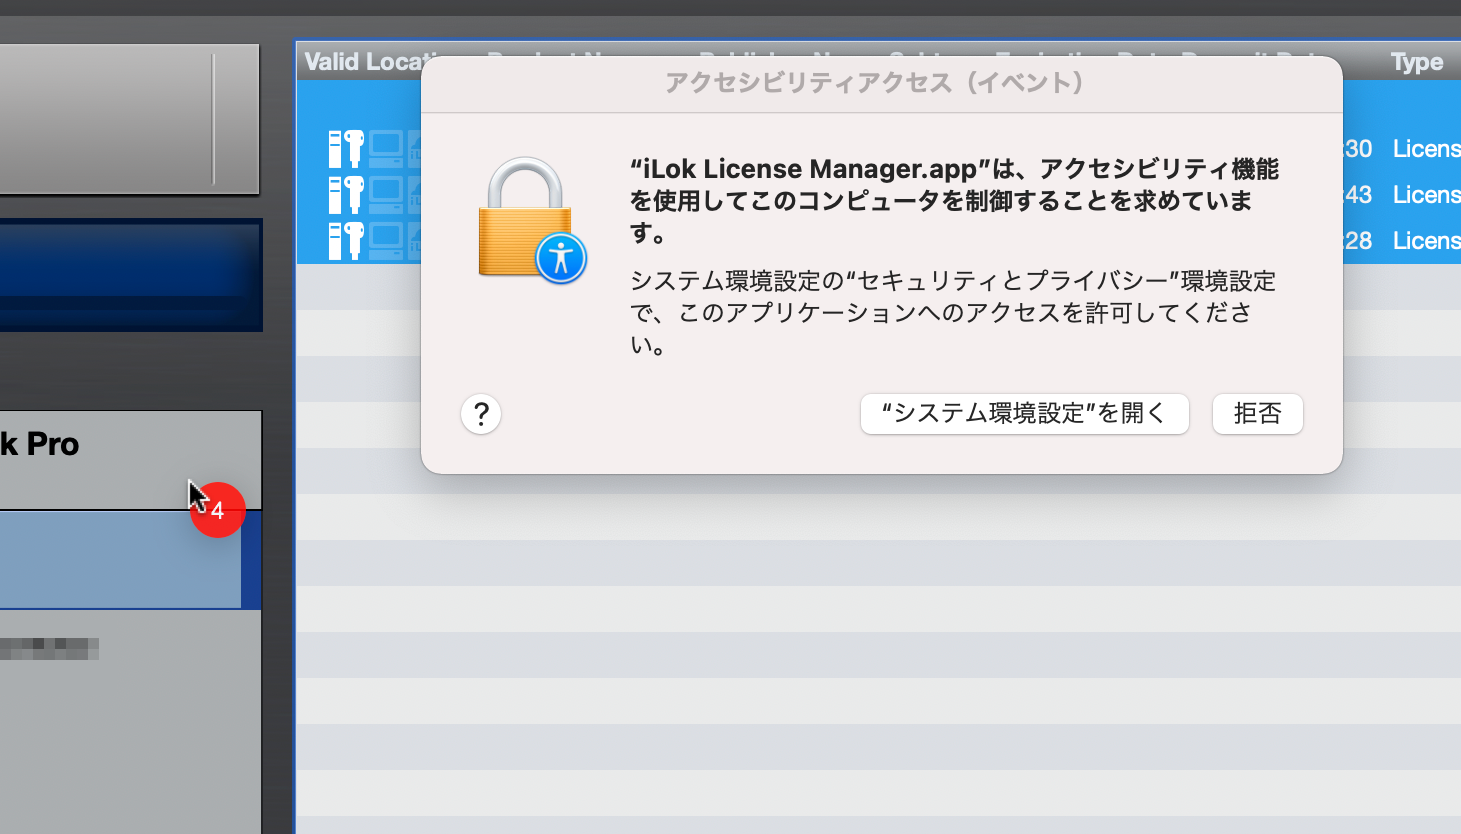Viewport: 1461px width, 834px height.
Task: Open help with the question mark button
Action: click(x=481, y=414)
